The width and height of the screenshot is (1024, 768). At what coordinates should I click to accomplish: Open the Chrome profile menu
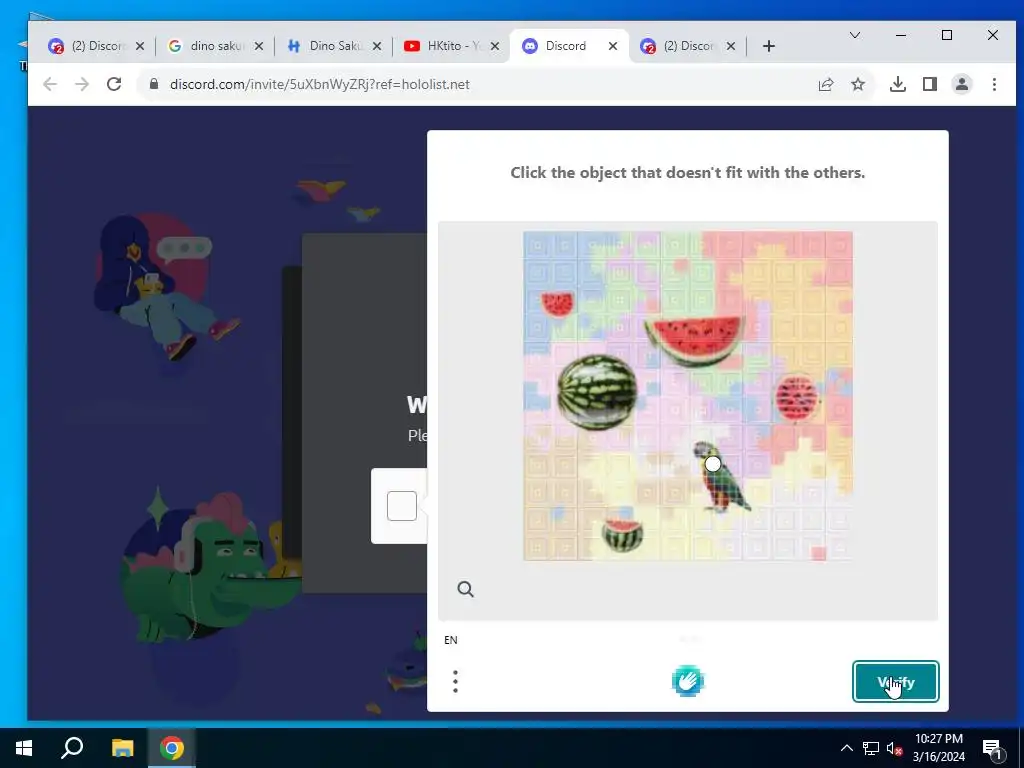tap(962, 84)
